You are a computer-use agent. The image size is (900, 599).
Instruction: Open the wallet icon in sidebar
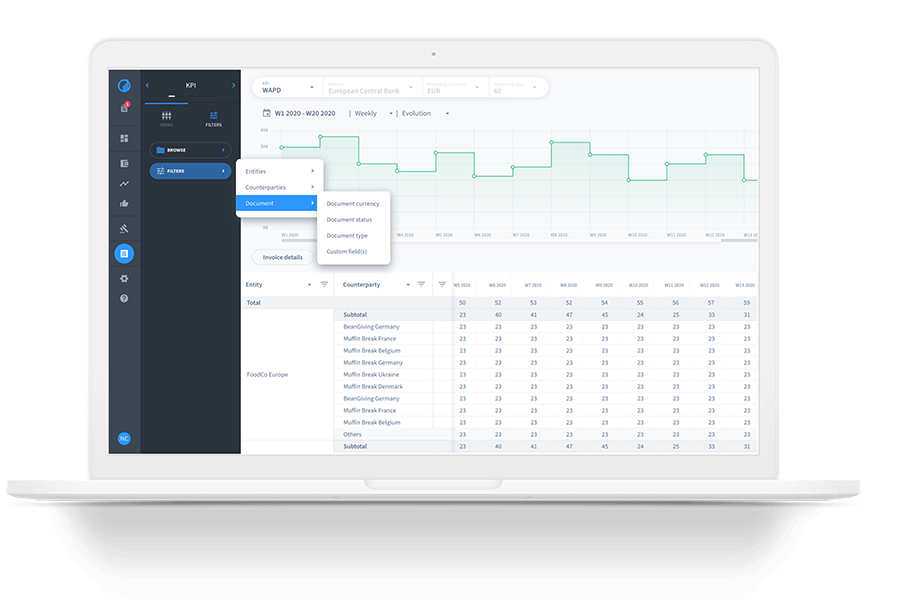point(124,164)
